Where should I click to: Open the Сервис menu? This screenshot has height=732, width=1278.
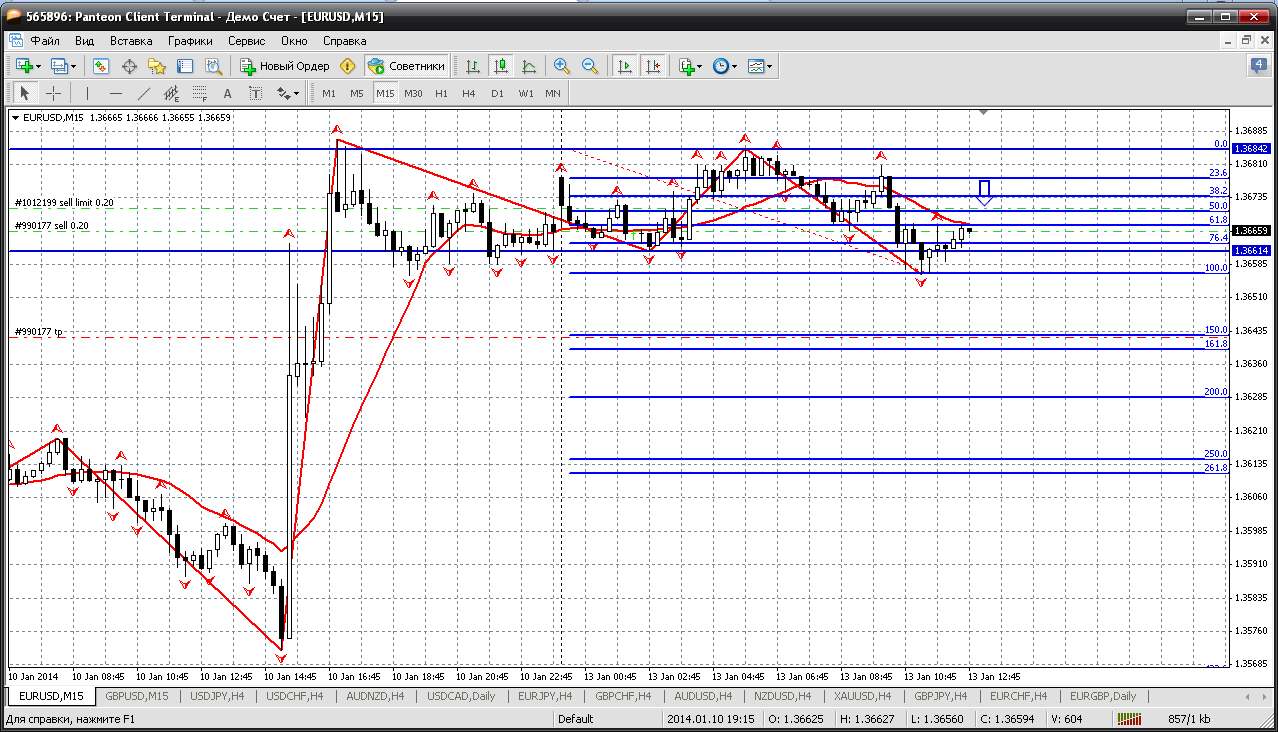coord(246,41)
